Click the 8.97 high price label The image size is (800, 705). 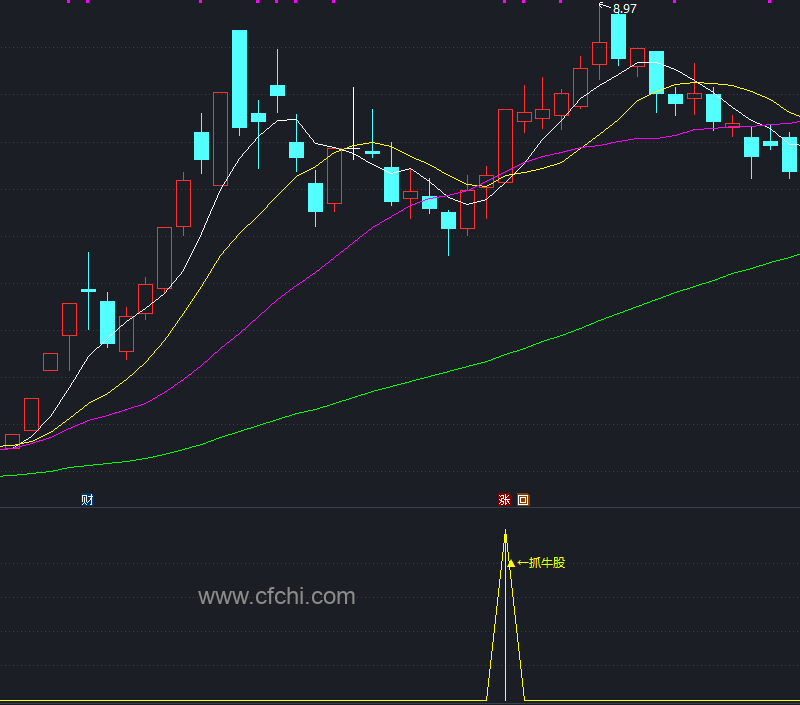coord(624,9)
